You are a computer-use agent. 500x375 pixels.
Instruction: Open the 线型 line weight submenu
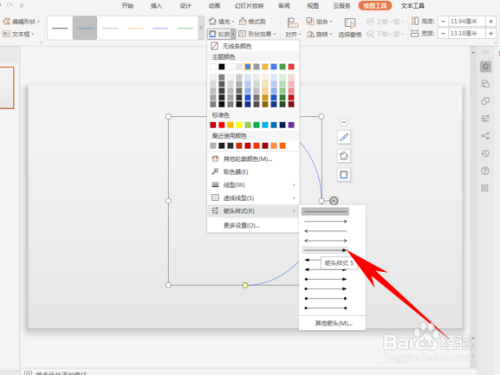(253, 185)
